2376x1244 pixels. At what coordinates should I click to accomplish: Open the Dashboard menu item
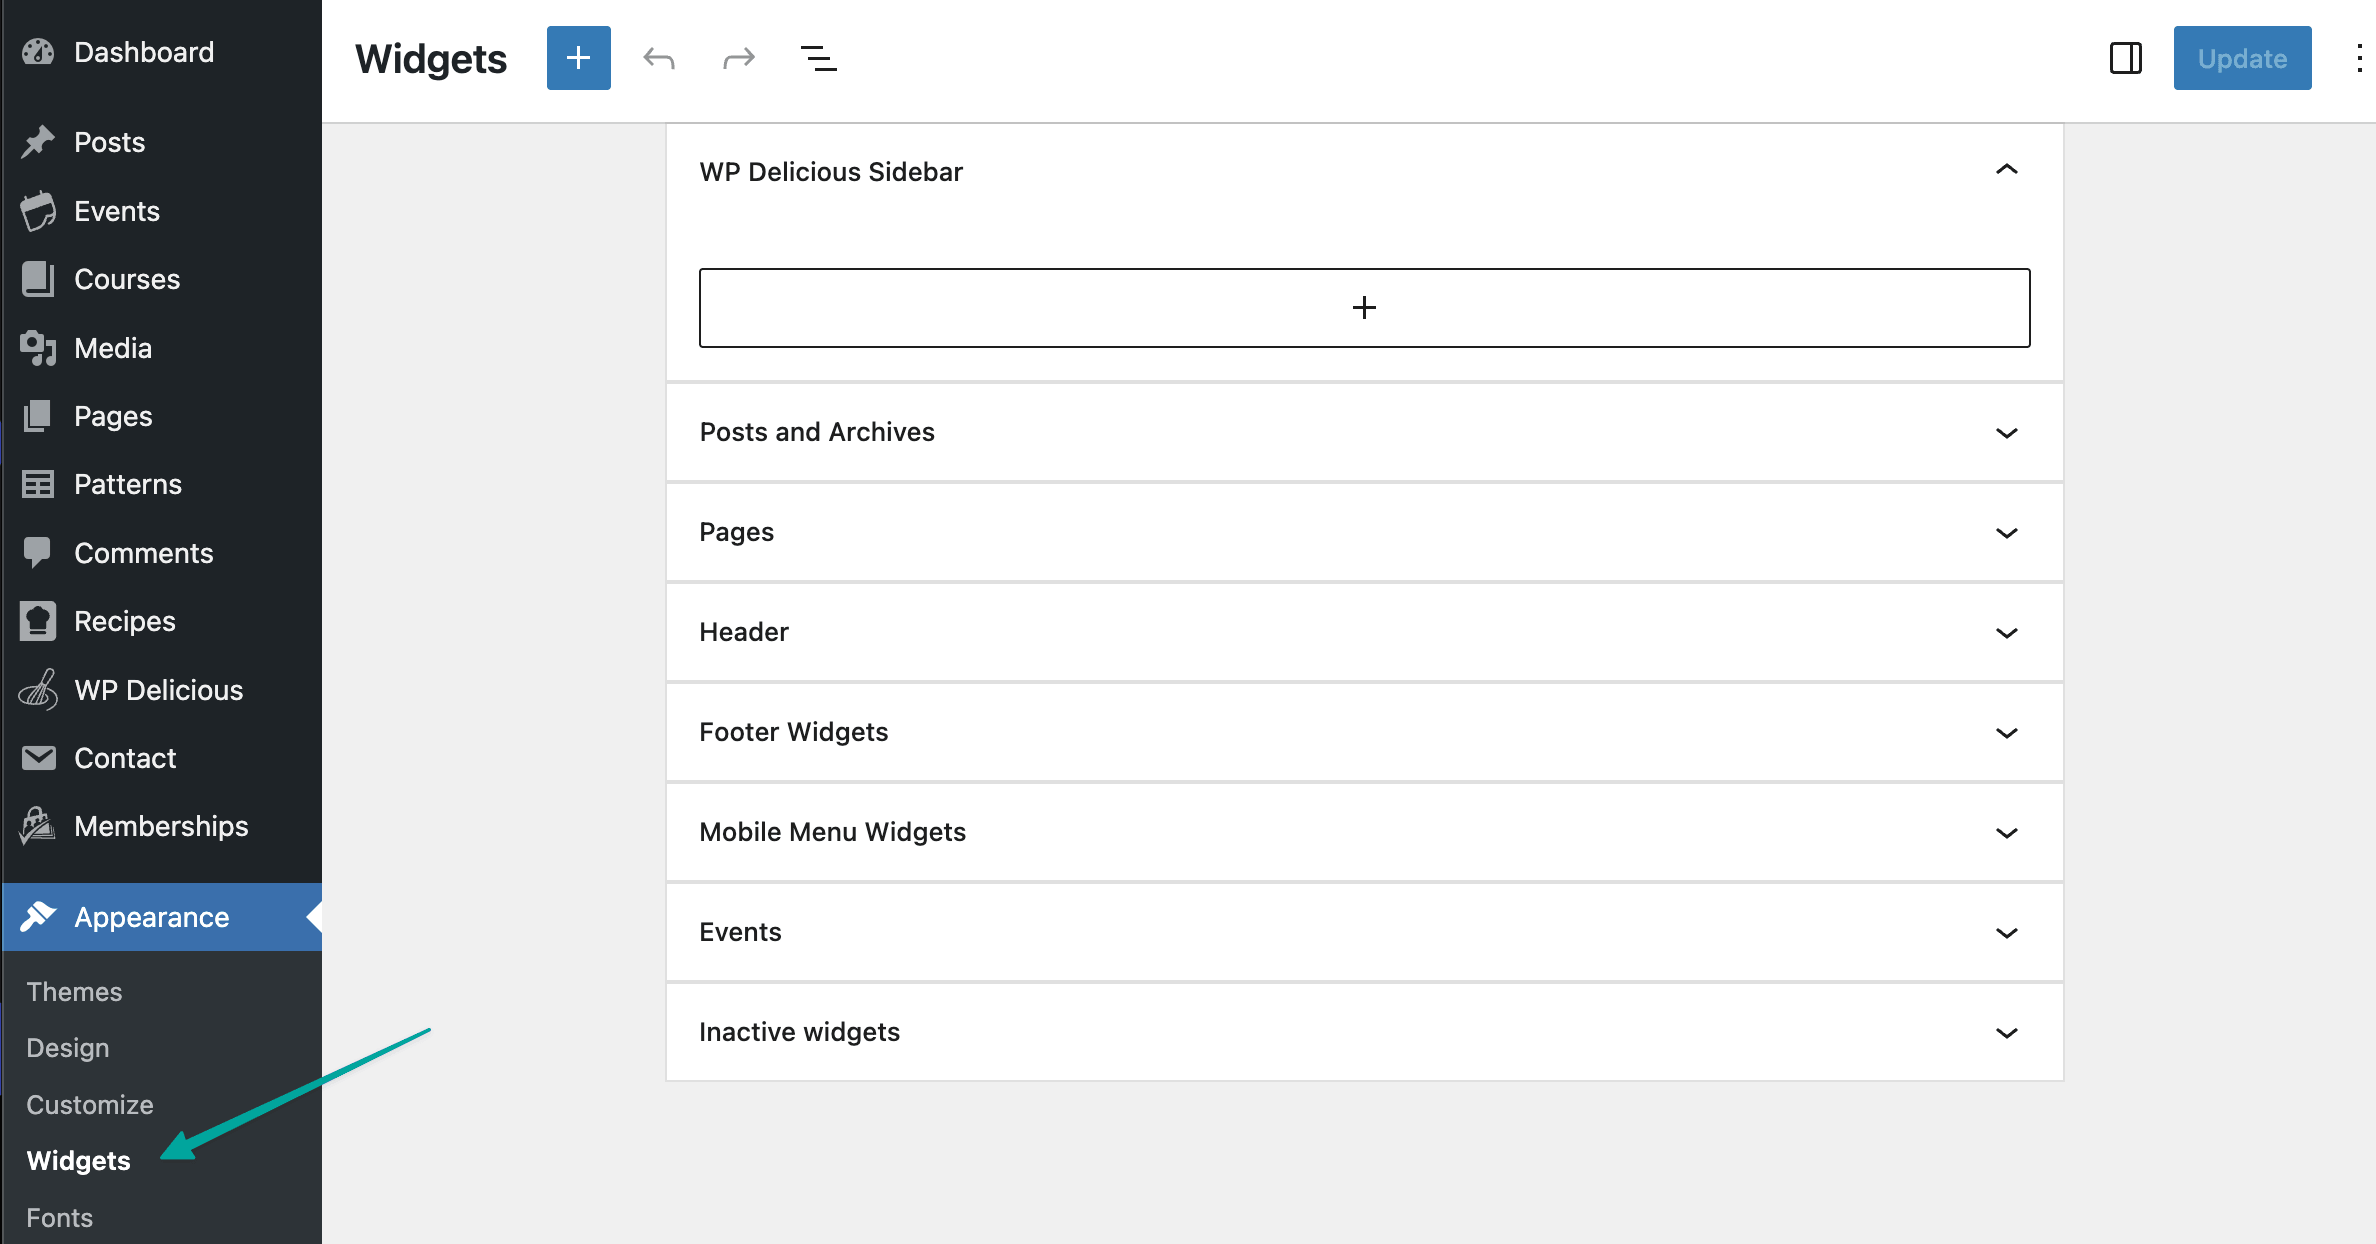tap(144, 52)
